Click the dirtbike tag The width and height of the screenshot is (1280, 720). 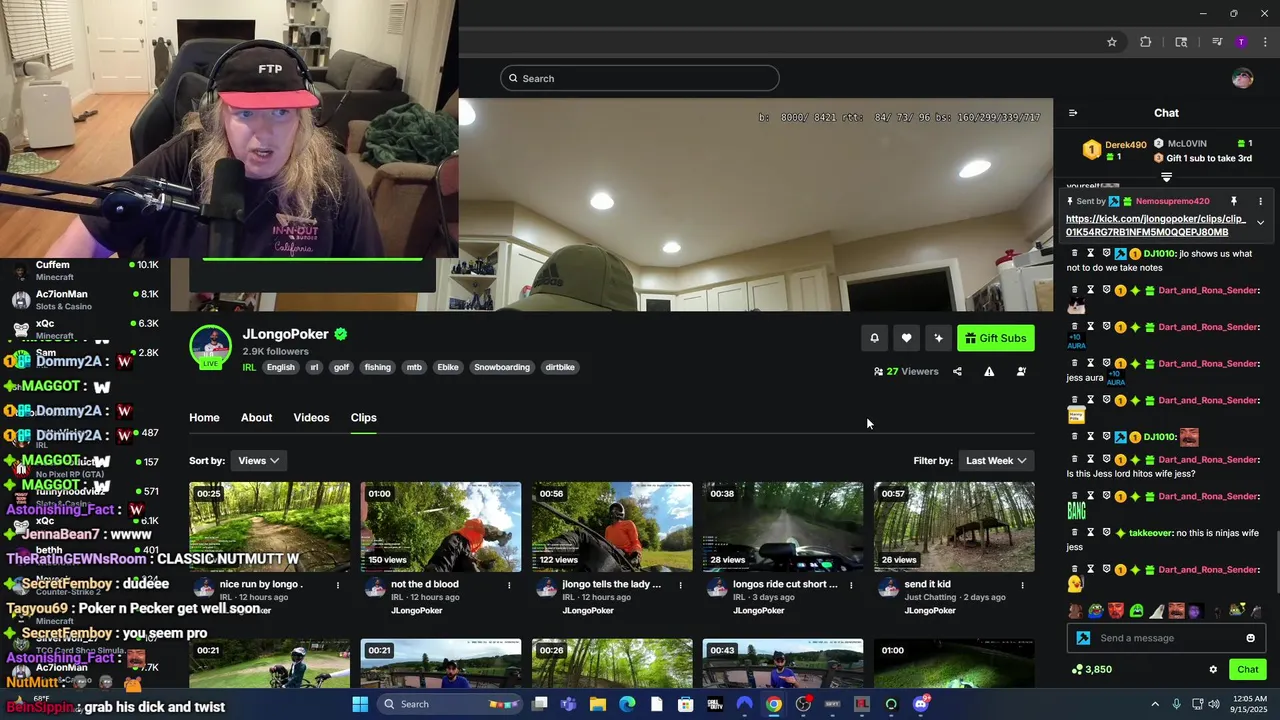pyautogui.click(x=560, y=367)
